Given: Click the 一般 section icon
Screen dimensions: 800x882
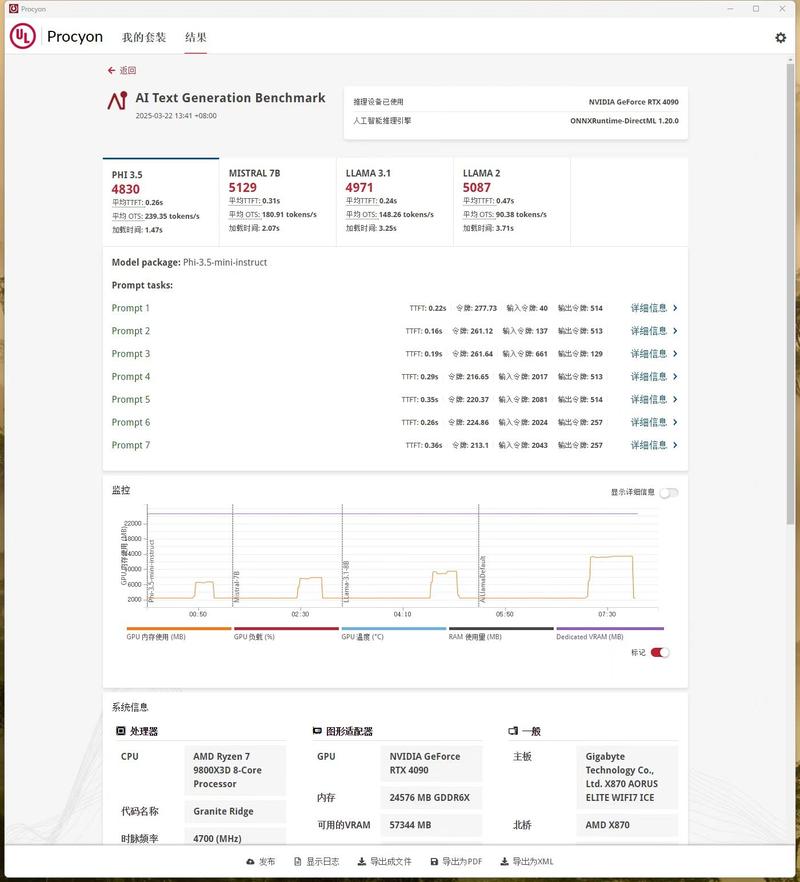Looking at the screenshot, I should point(513,731).
